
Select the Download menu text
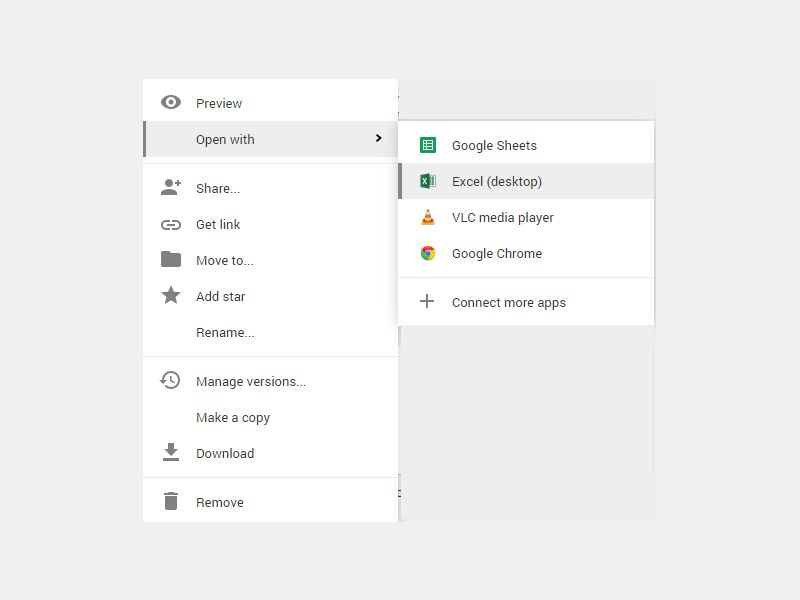(x=225, y=454)
